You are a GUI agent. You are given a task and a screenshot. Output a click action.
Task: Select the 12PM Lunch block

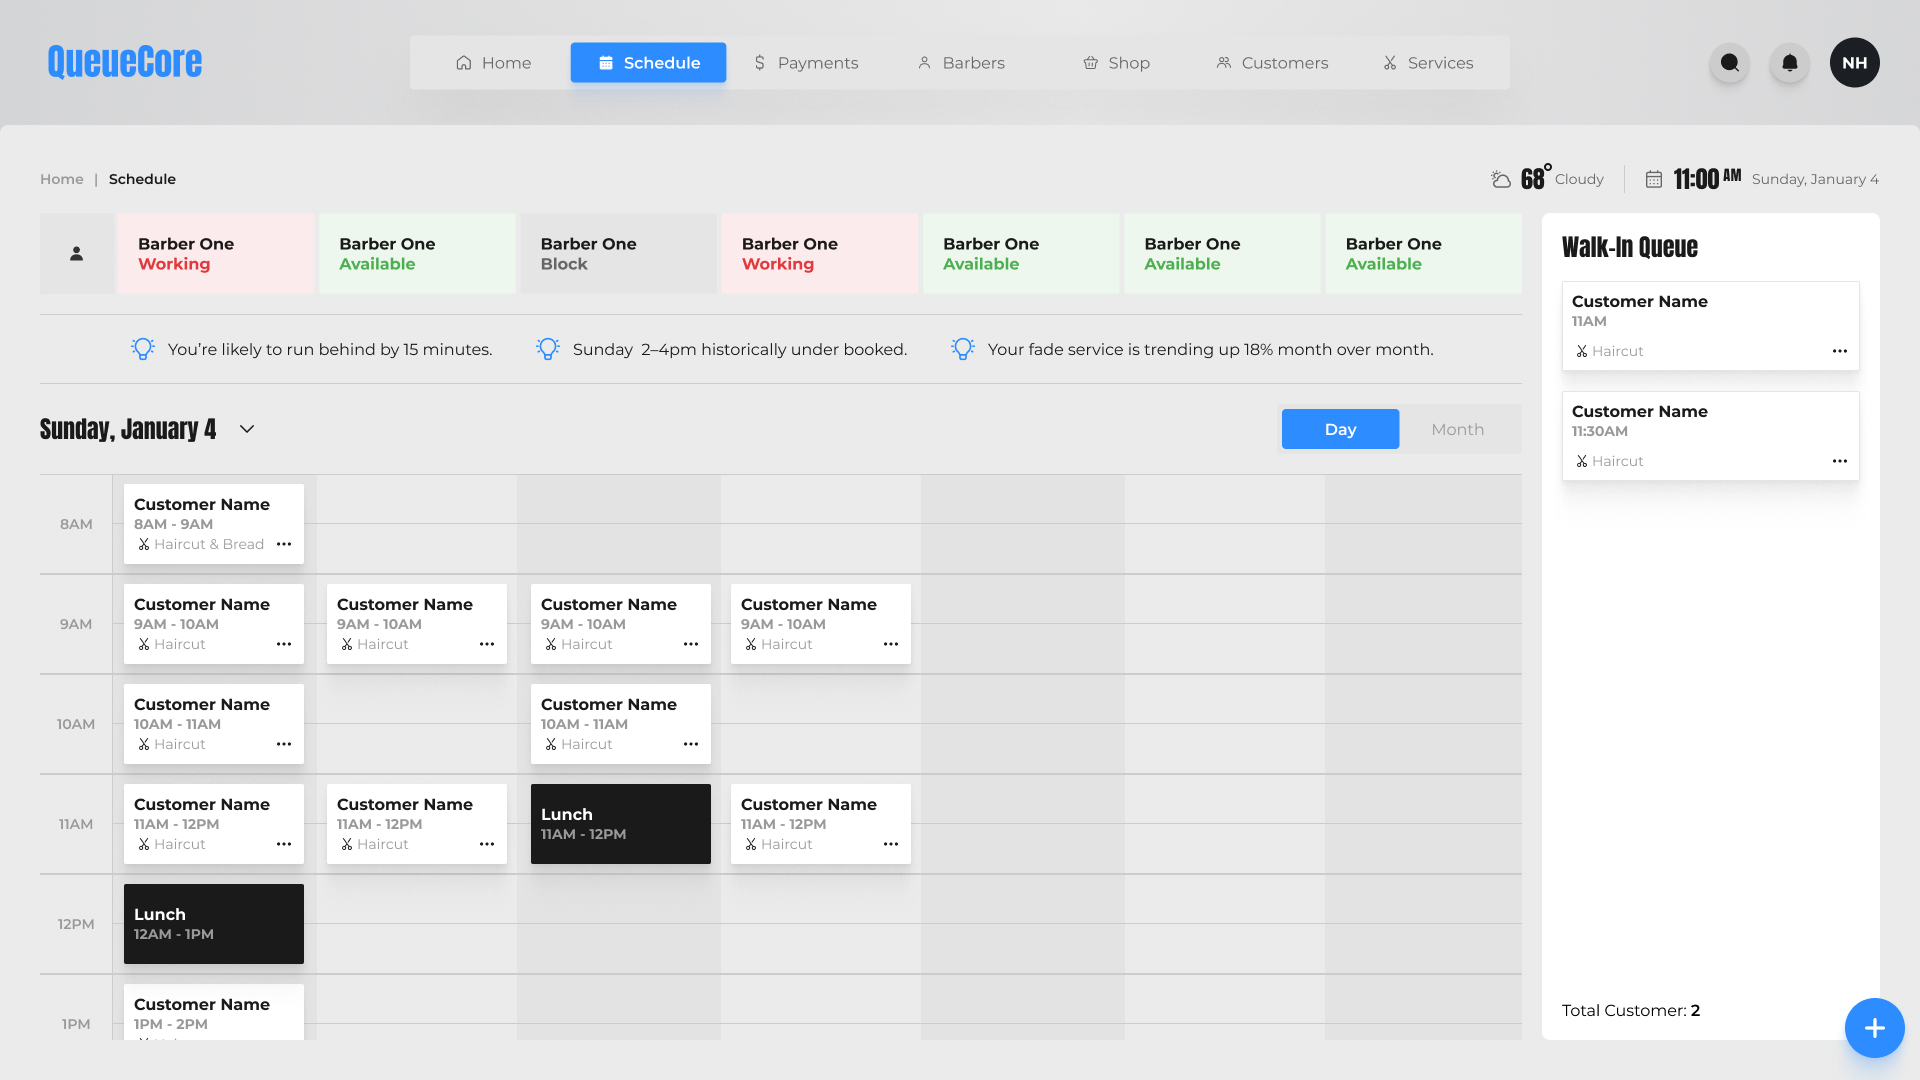click(x=213, y=923)
